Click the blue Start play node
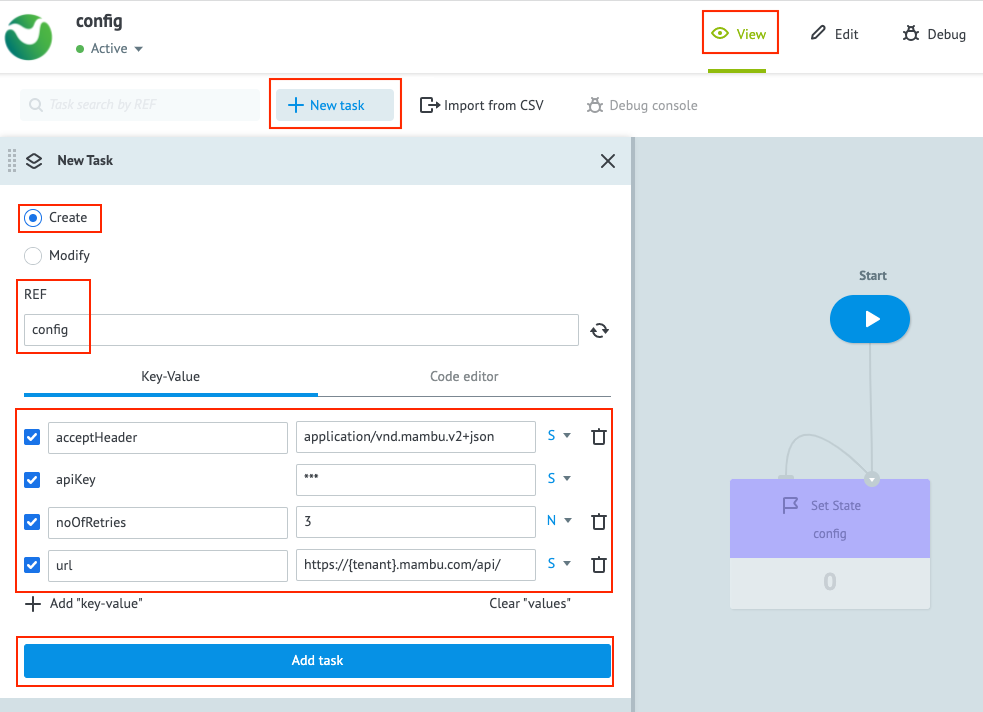The height and width of the screenshot is (712, 983). pyautogui.click(x=870, y=319)
